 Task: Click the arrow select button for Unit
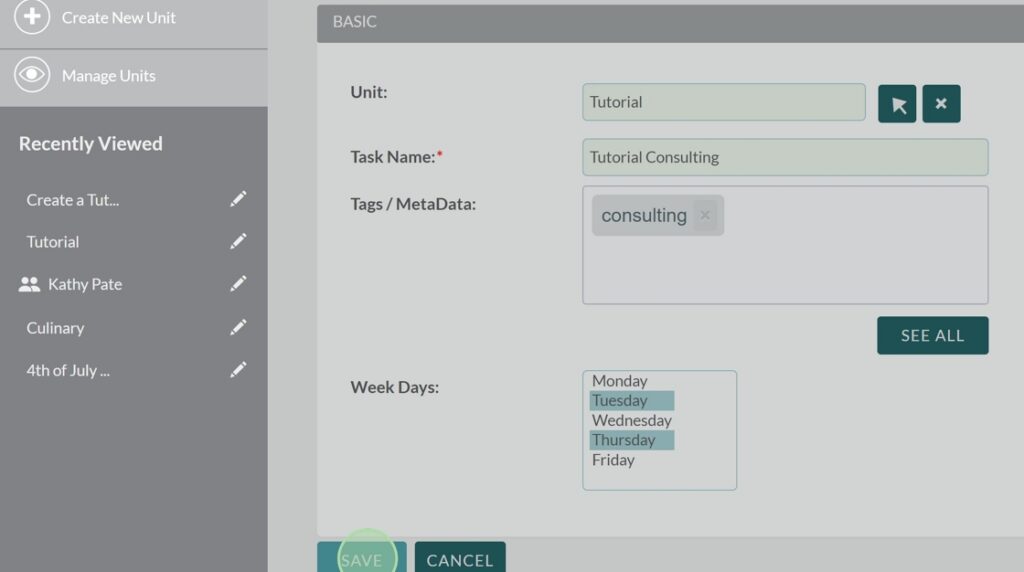click(x=897, y=104)
